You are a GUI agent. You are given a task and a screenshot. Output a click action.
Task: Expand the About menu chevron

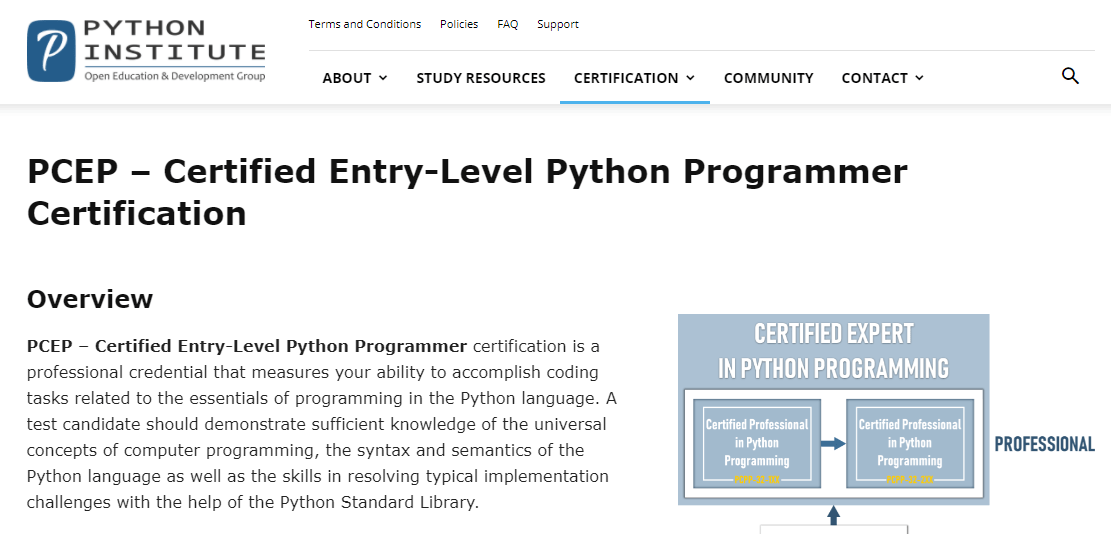coord(383,78)
